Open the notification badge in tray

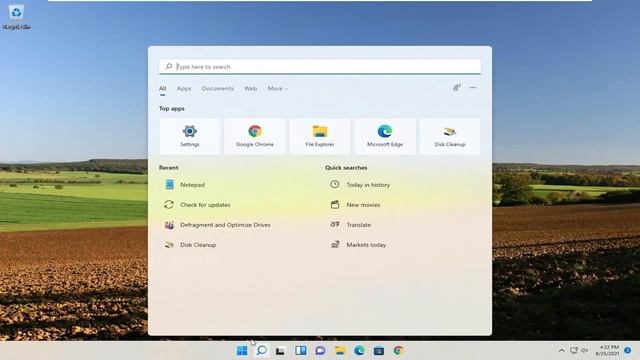point(628,351)
